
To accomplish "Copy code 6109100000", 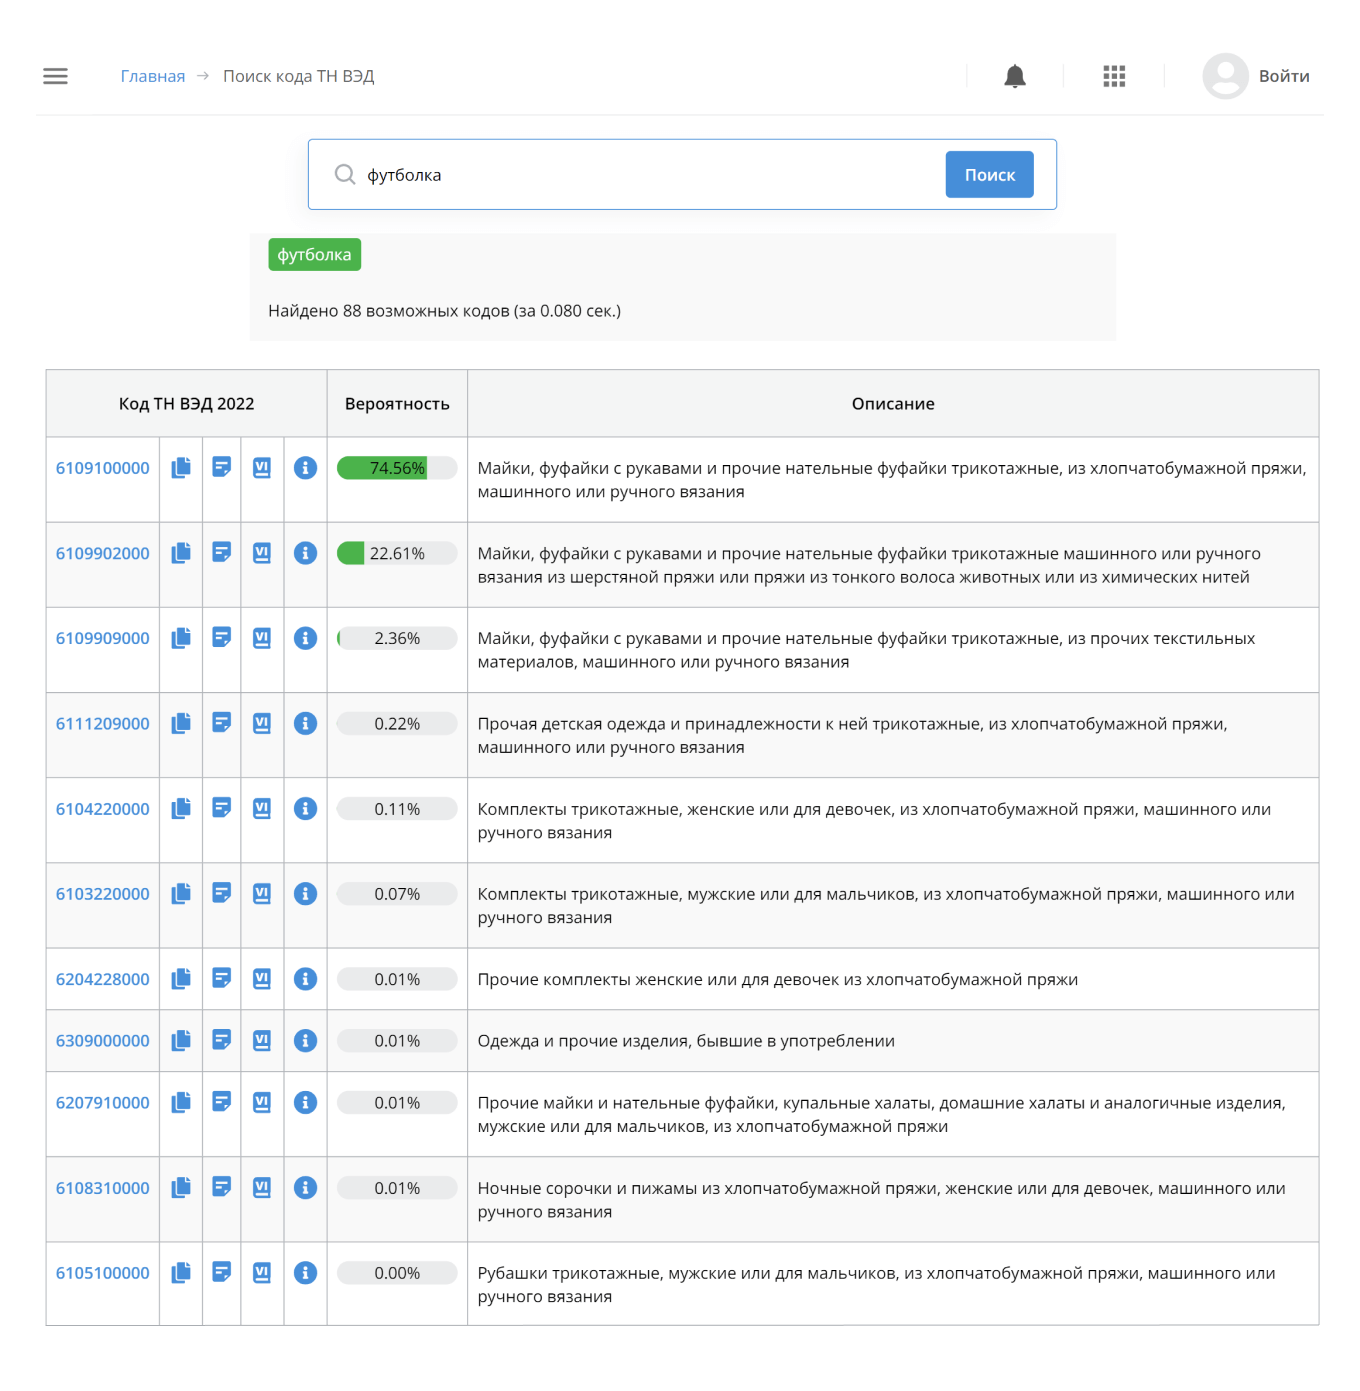I will click(181, 468).
